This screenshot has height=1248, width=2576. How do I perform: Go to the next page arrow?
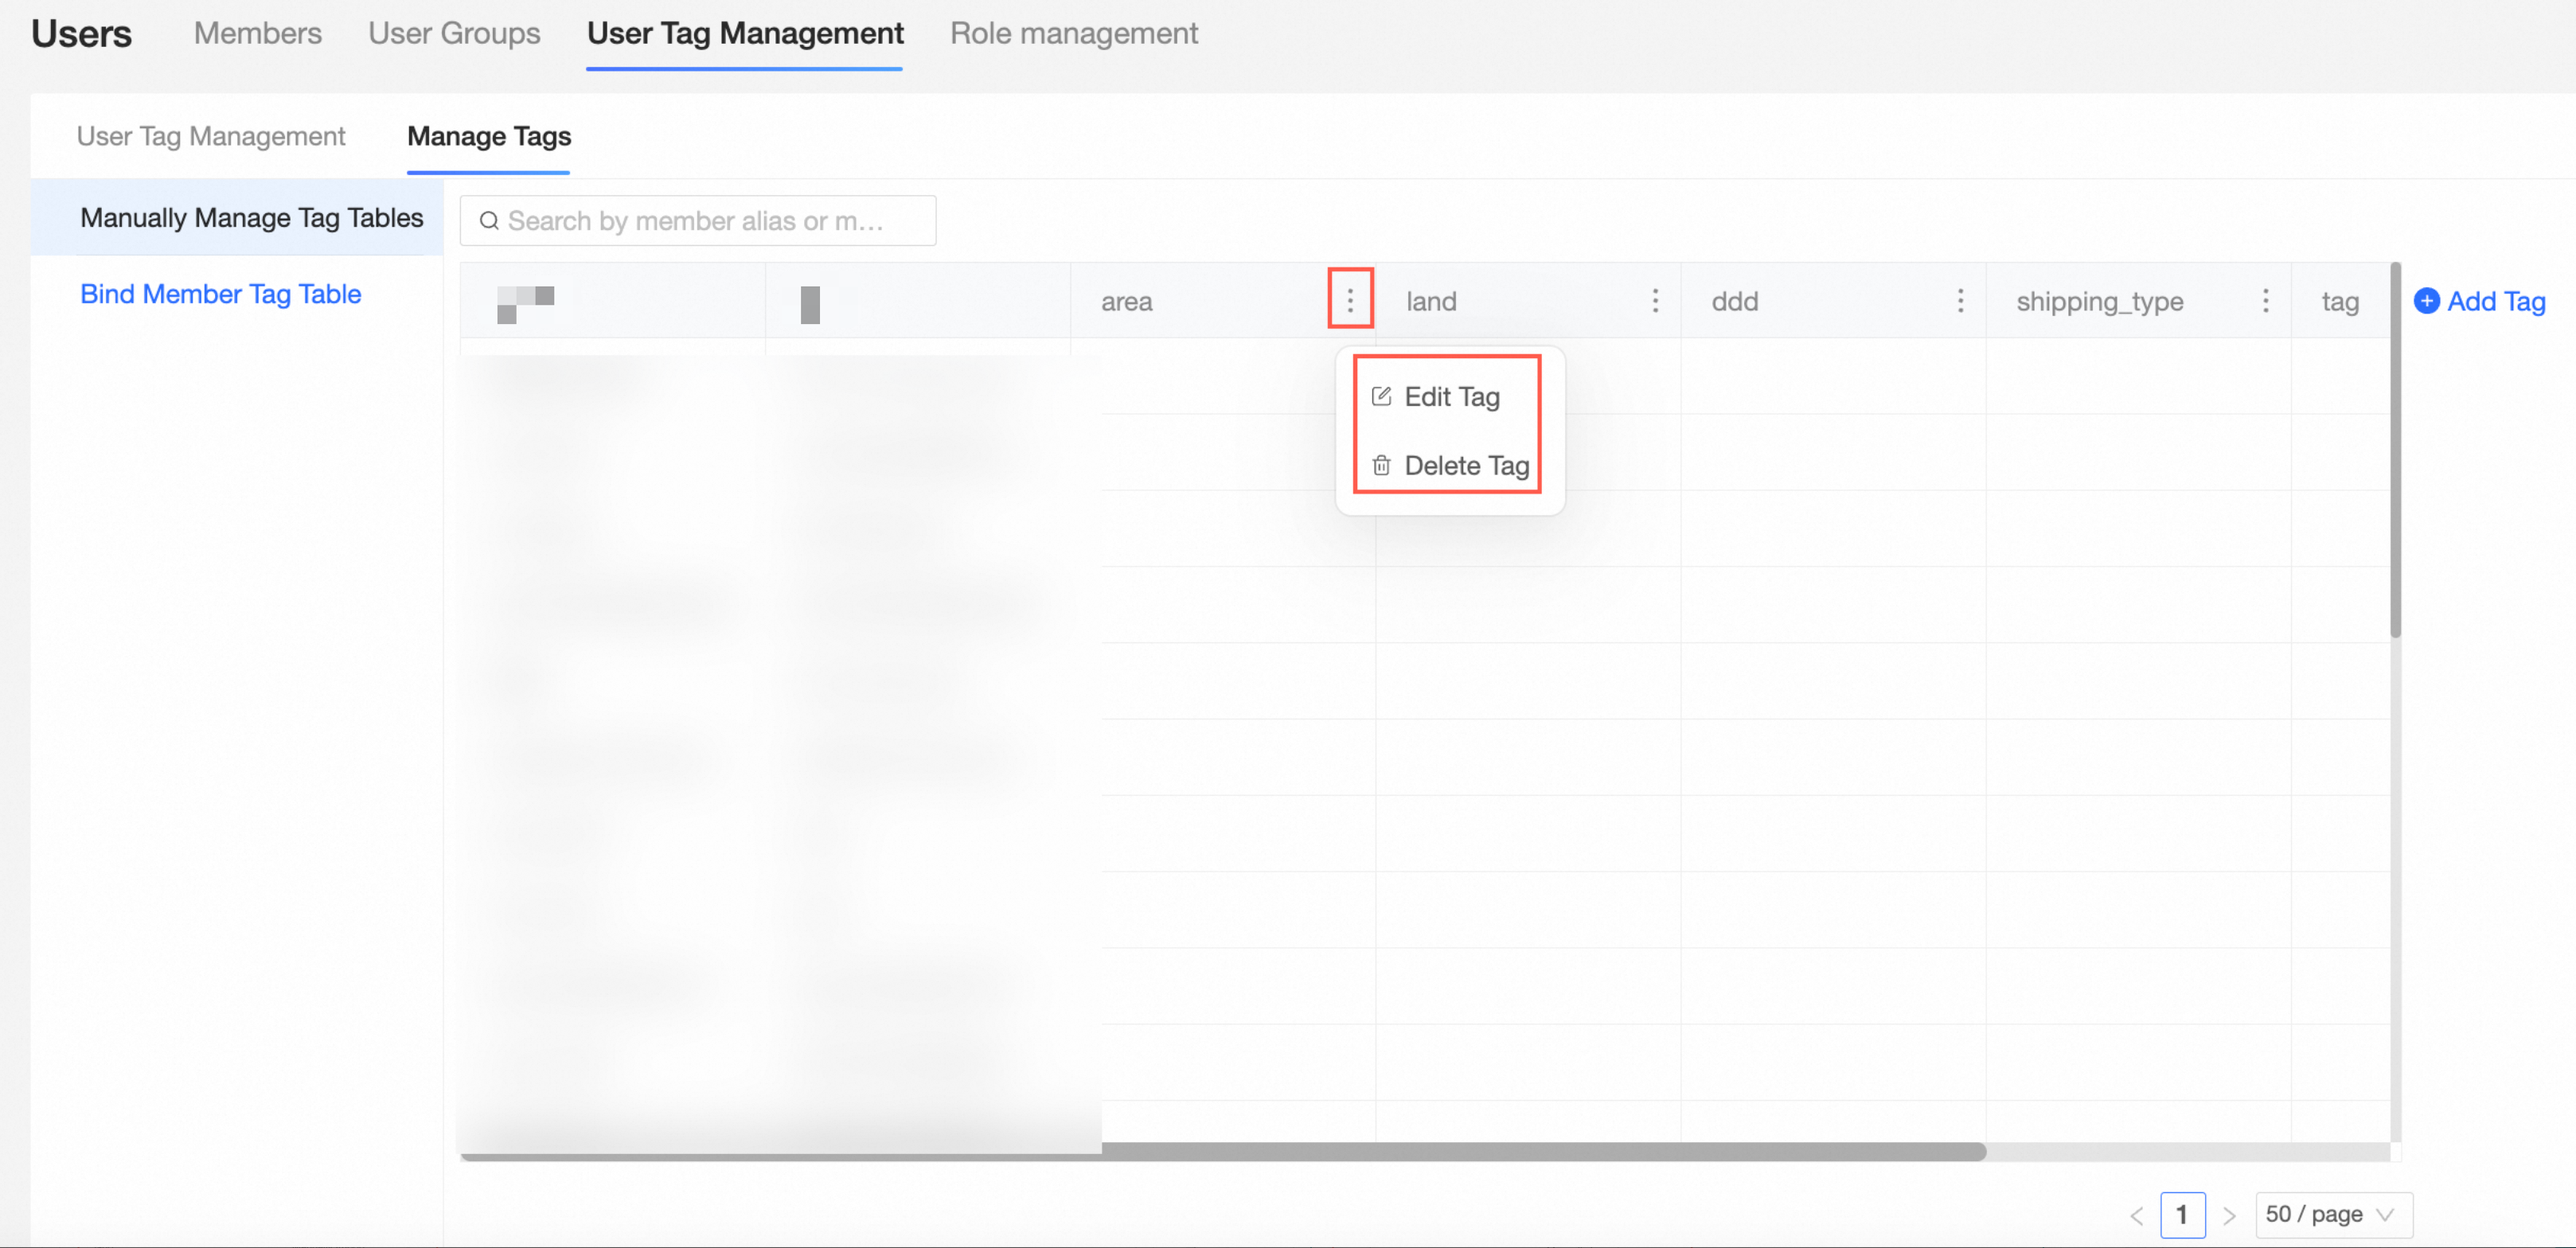pos(2229,1216)
